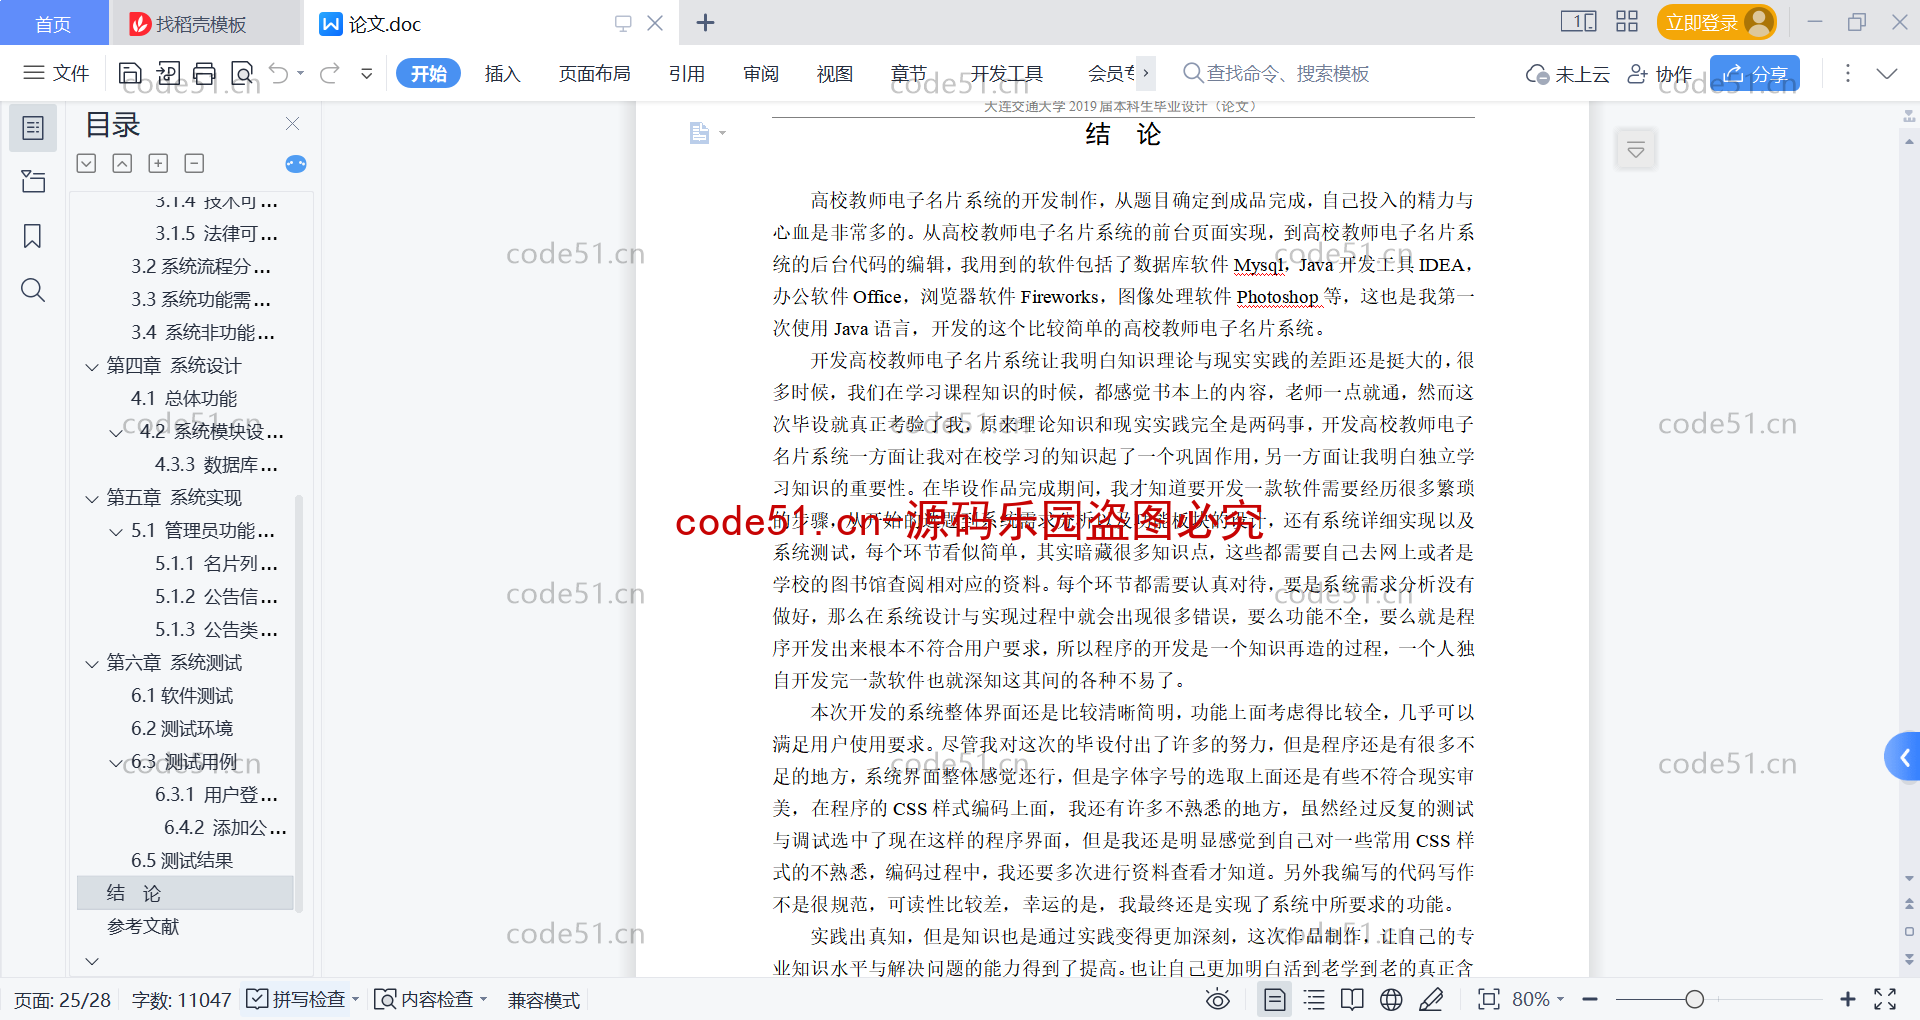Switch to reading mode book icon
Viewport: 1920px width, 1020px height.
tap(1352, 999)
